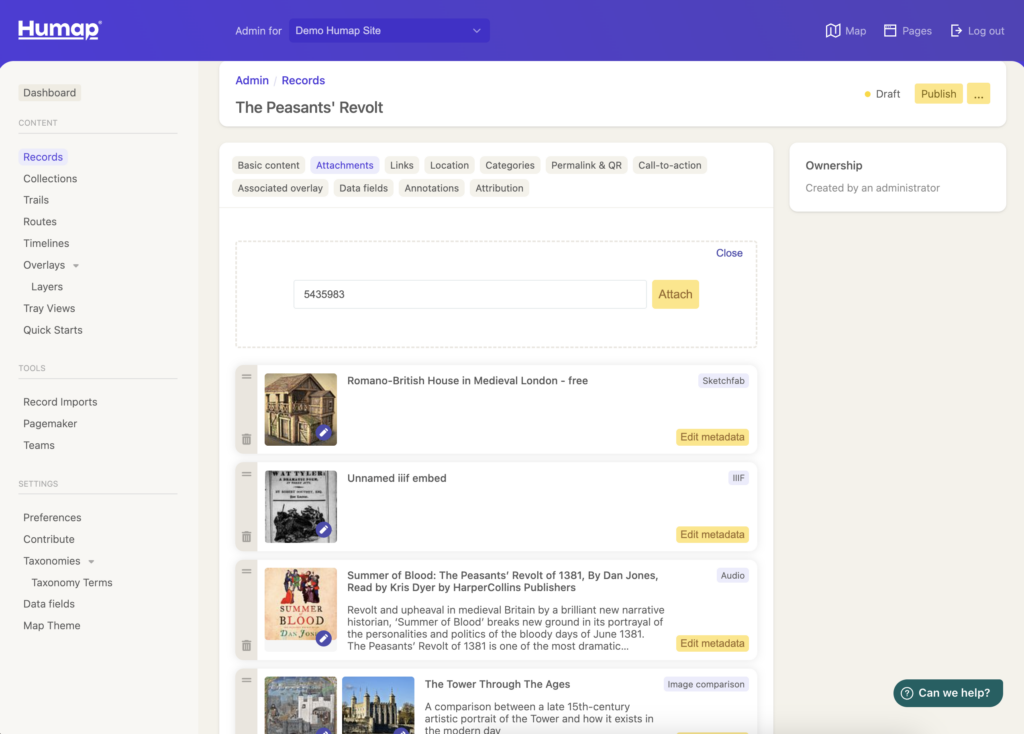Image resolution: width=1024 pixels, height=734 pixels.
Task: Click the pencil edit icon on Summer of Blood thumbnail
Action: 323,637
